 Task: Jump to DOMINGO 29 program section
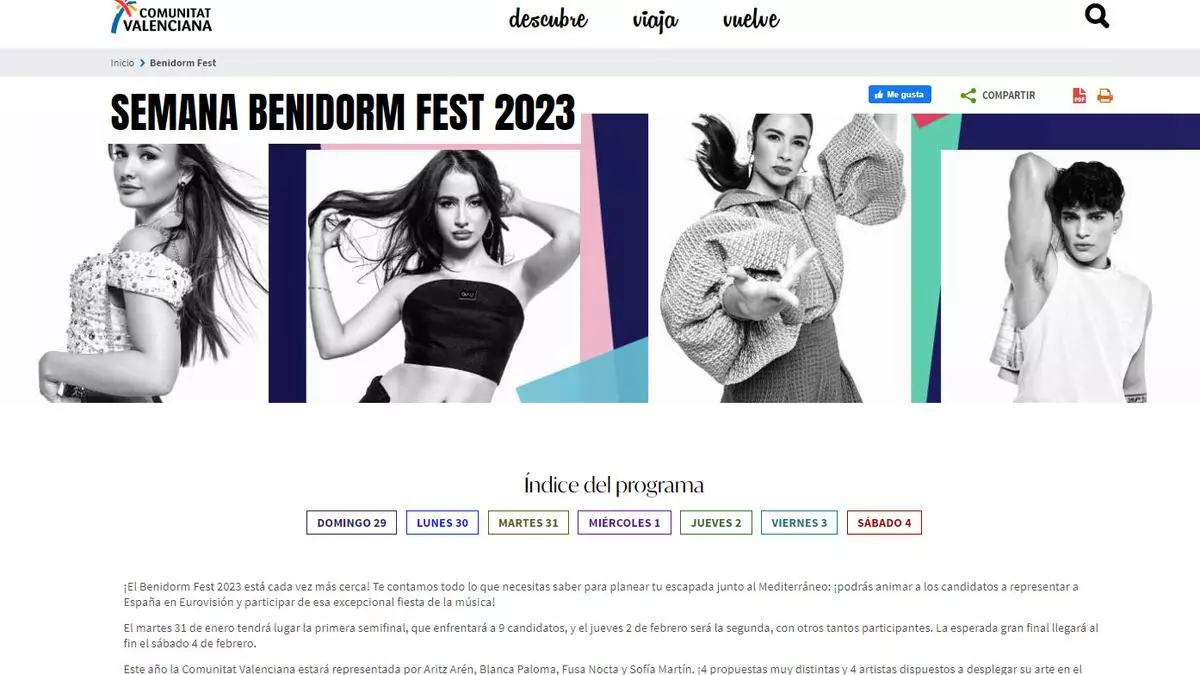(x=352, y=523)
